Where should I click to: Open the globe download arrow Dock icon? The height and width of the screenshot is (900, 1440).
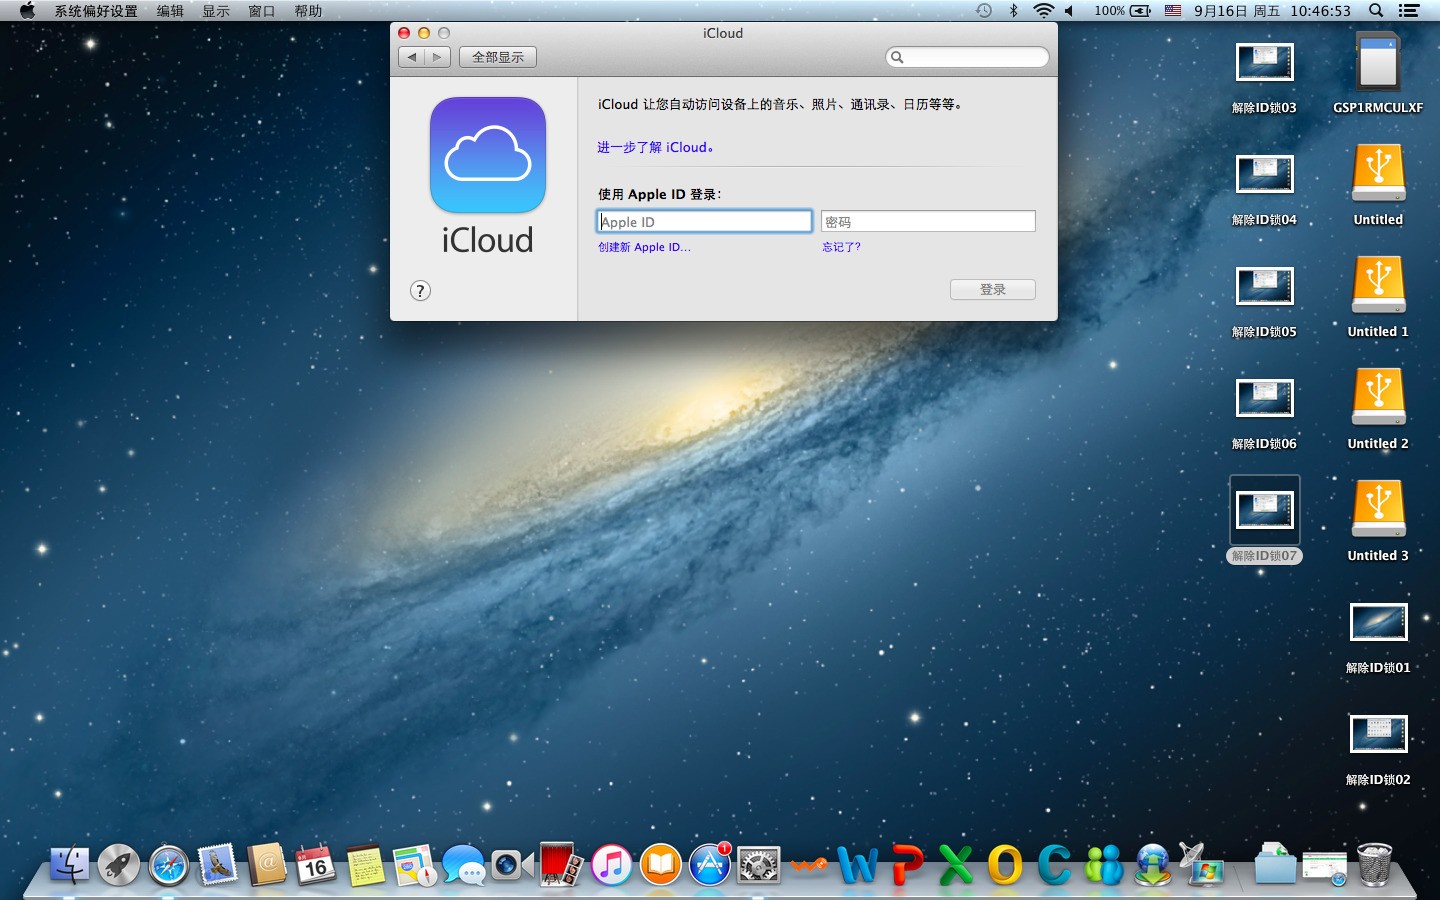point(1153,865)
